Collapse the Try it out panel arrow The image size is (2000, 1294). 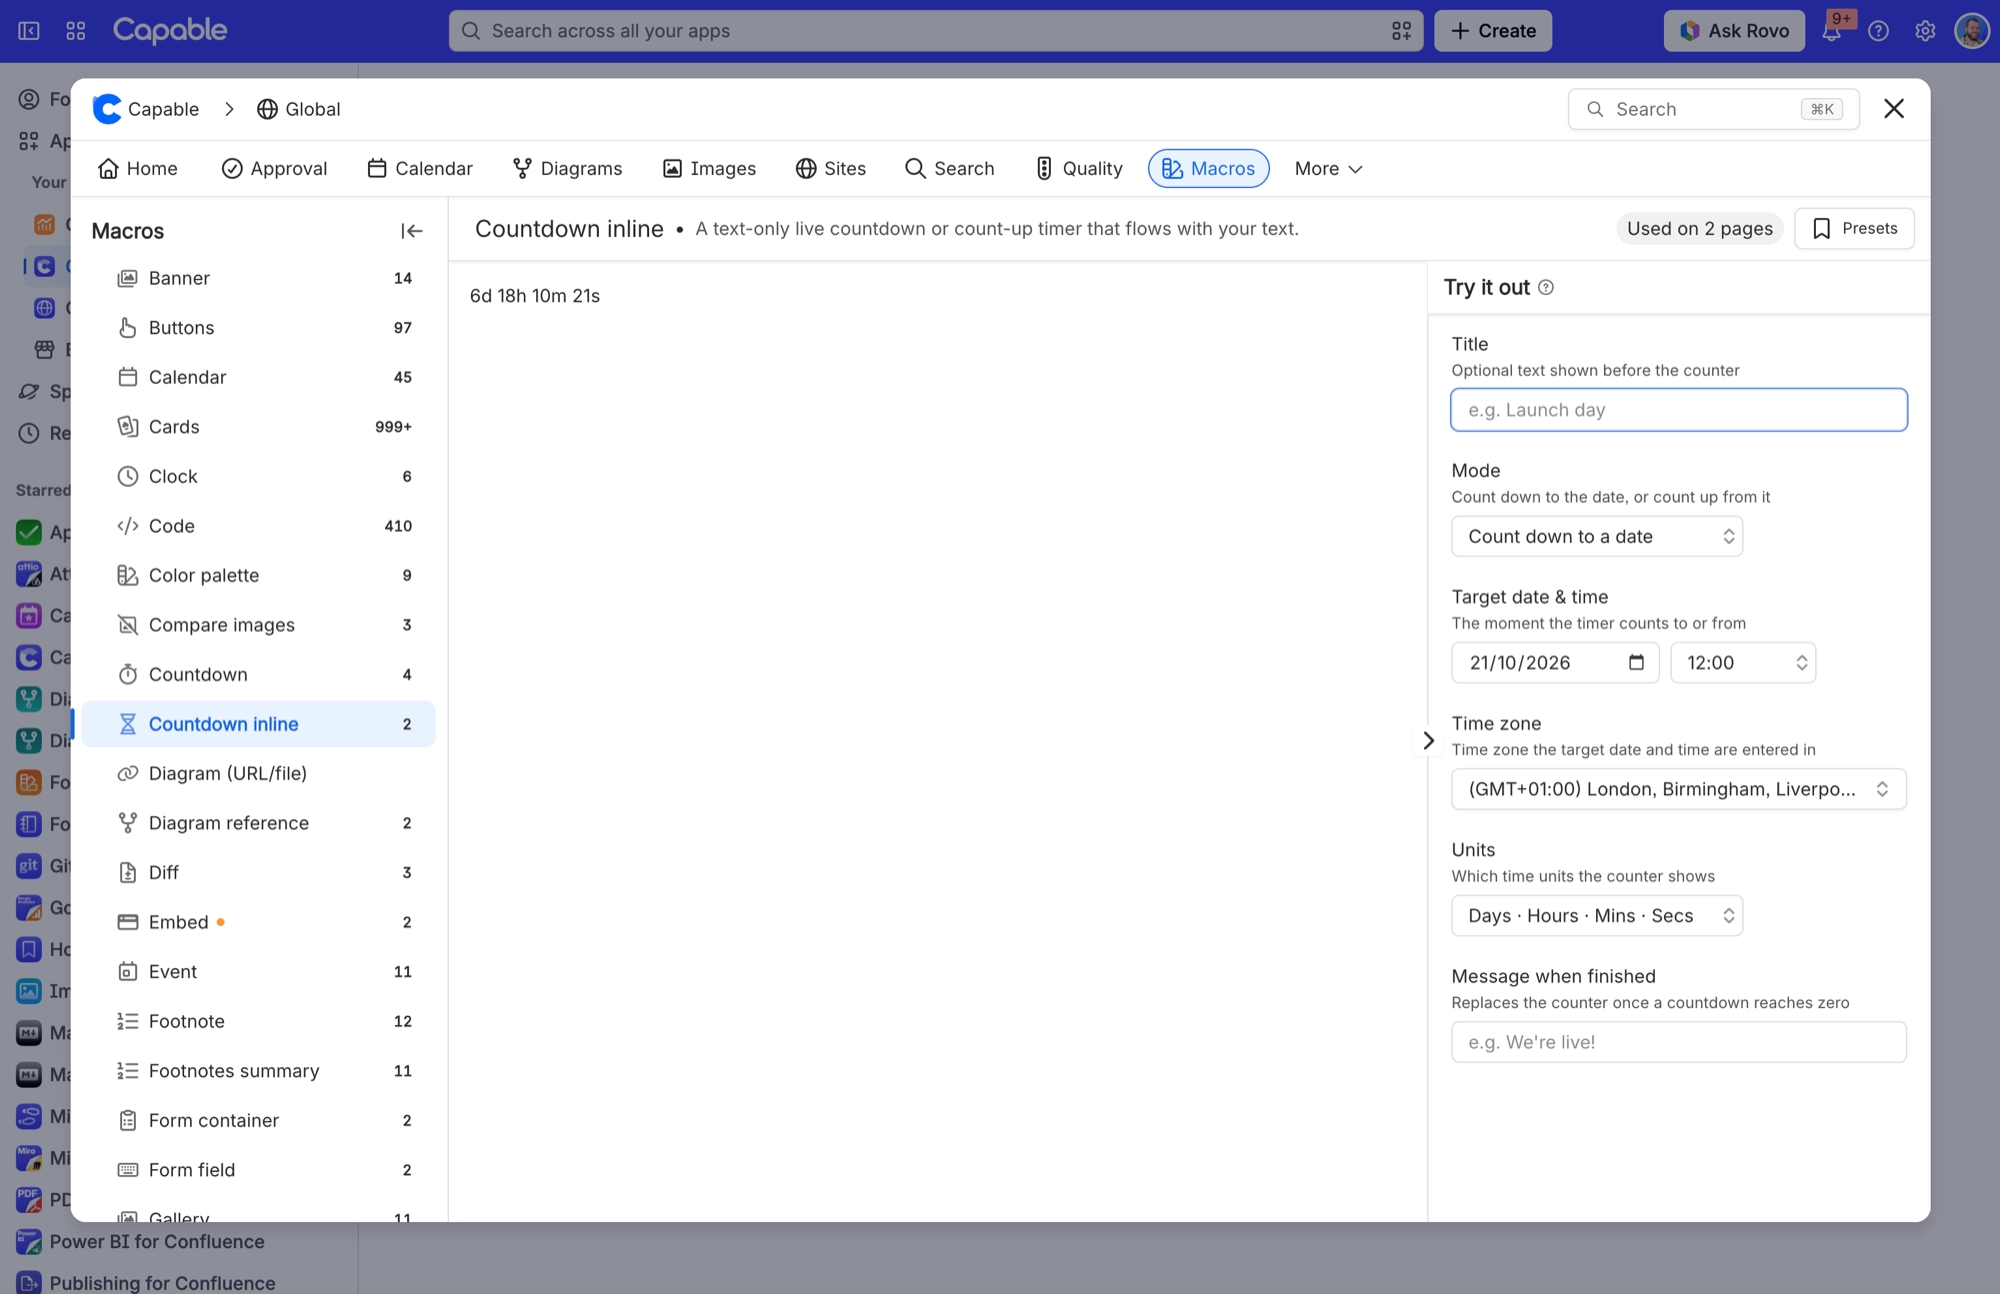click(1428, 740)
